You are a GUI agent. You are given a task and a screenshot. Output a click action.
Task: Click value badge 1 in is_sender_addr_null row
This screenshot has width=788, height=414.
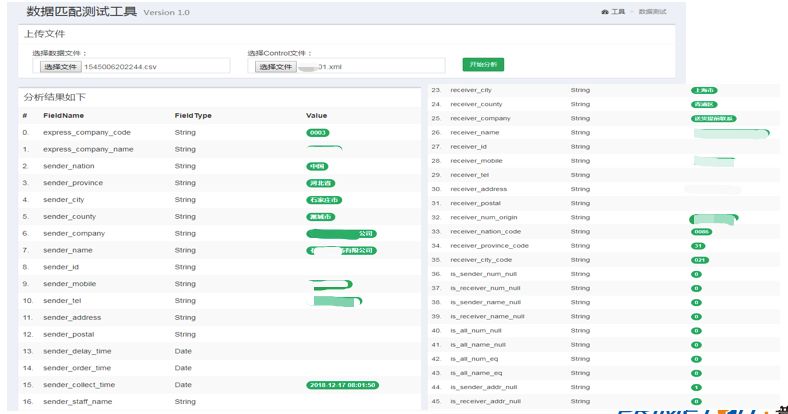click(x=697, y=388)
